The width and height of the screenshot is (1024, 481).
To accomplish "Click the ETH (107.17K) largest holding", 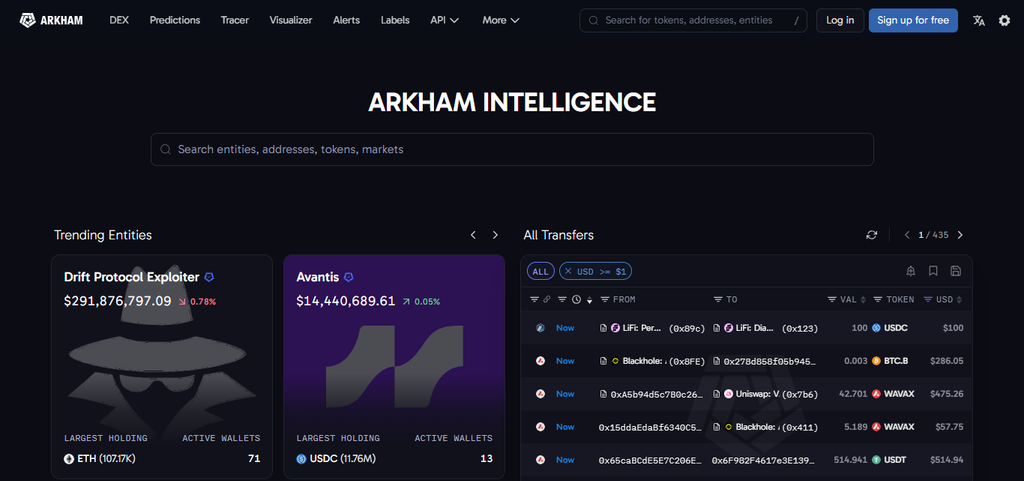I will (100, 459).
